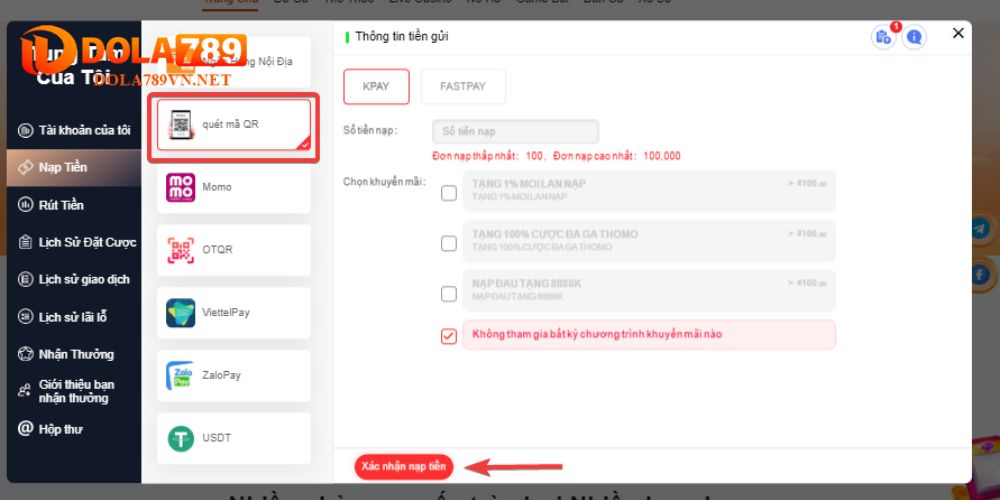Open the Telegram floating icon
Screen dimensions: 1000x500
click(x=981, y=229)
